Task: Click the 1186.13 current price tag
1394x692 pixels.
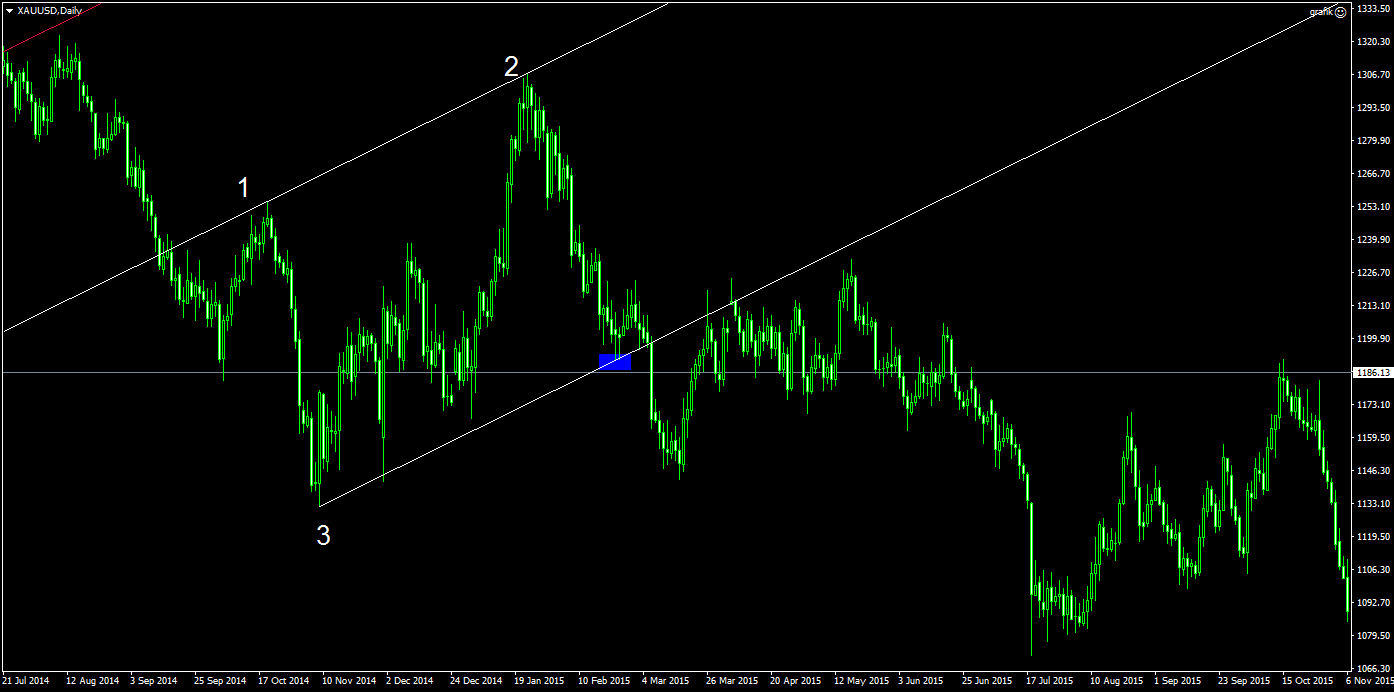Action: click(x=1373, y=372)
